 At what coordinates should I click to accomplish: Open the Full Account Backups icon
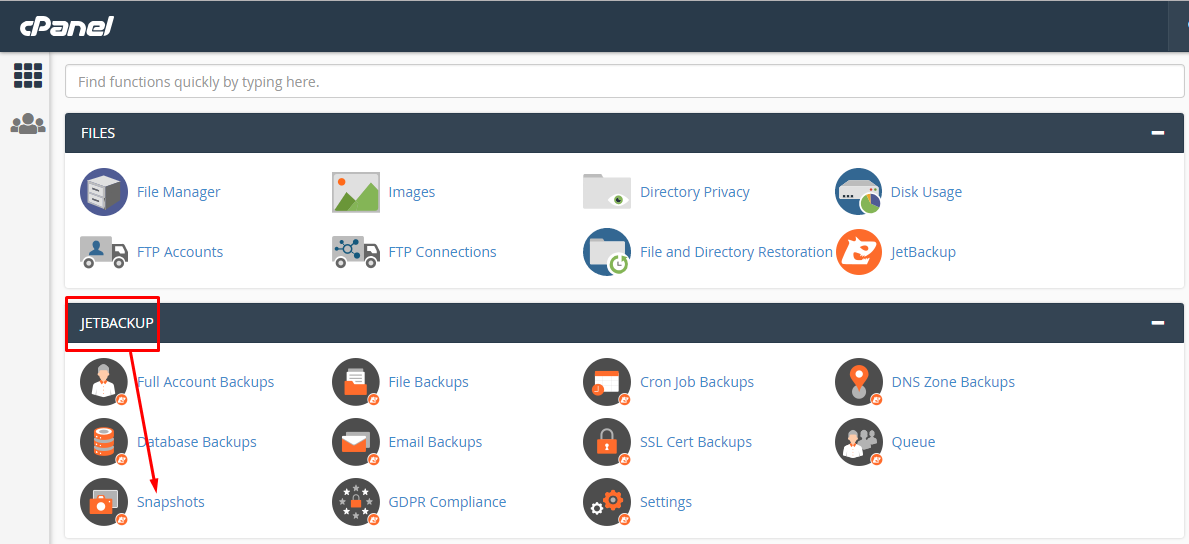(x=104, y=382)
